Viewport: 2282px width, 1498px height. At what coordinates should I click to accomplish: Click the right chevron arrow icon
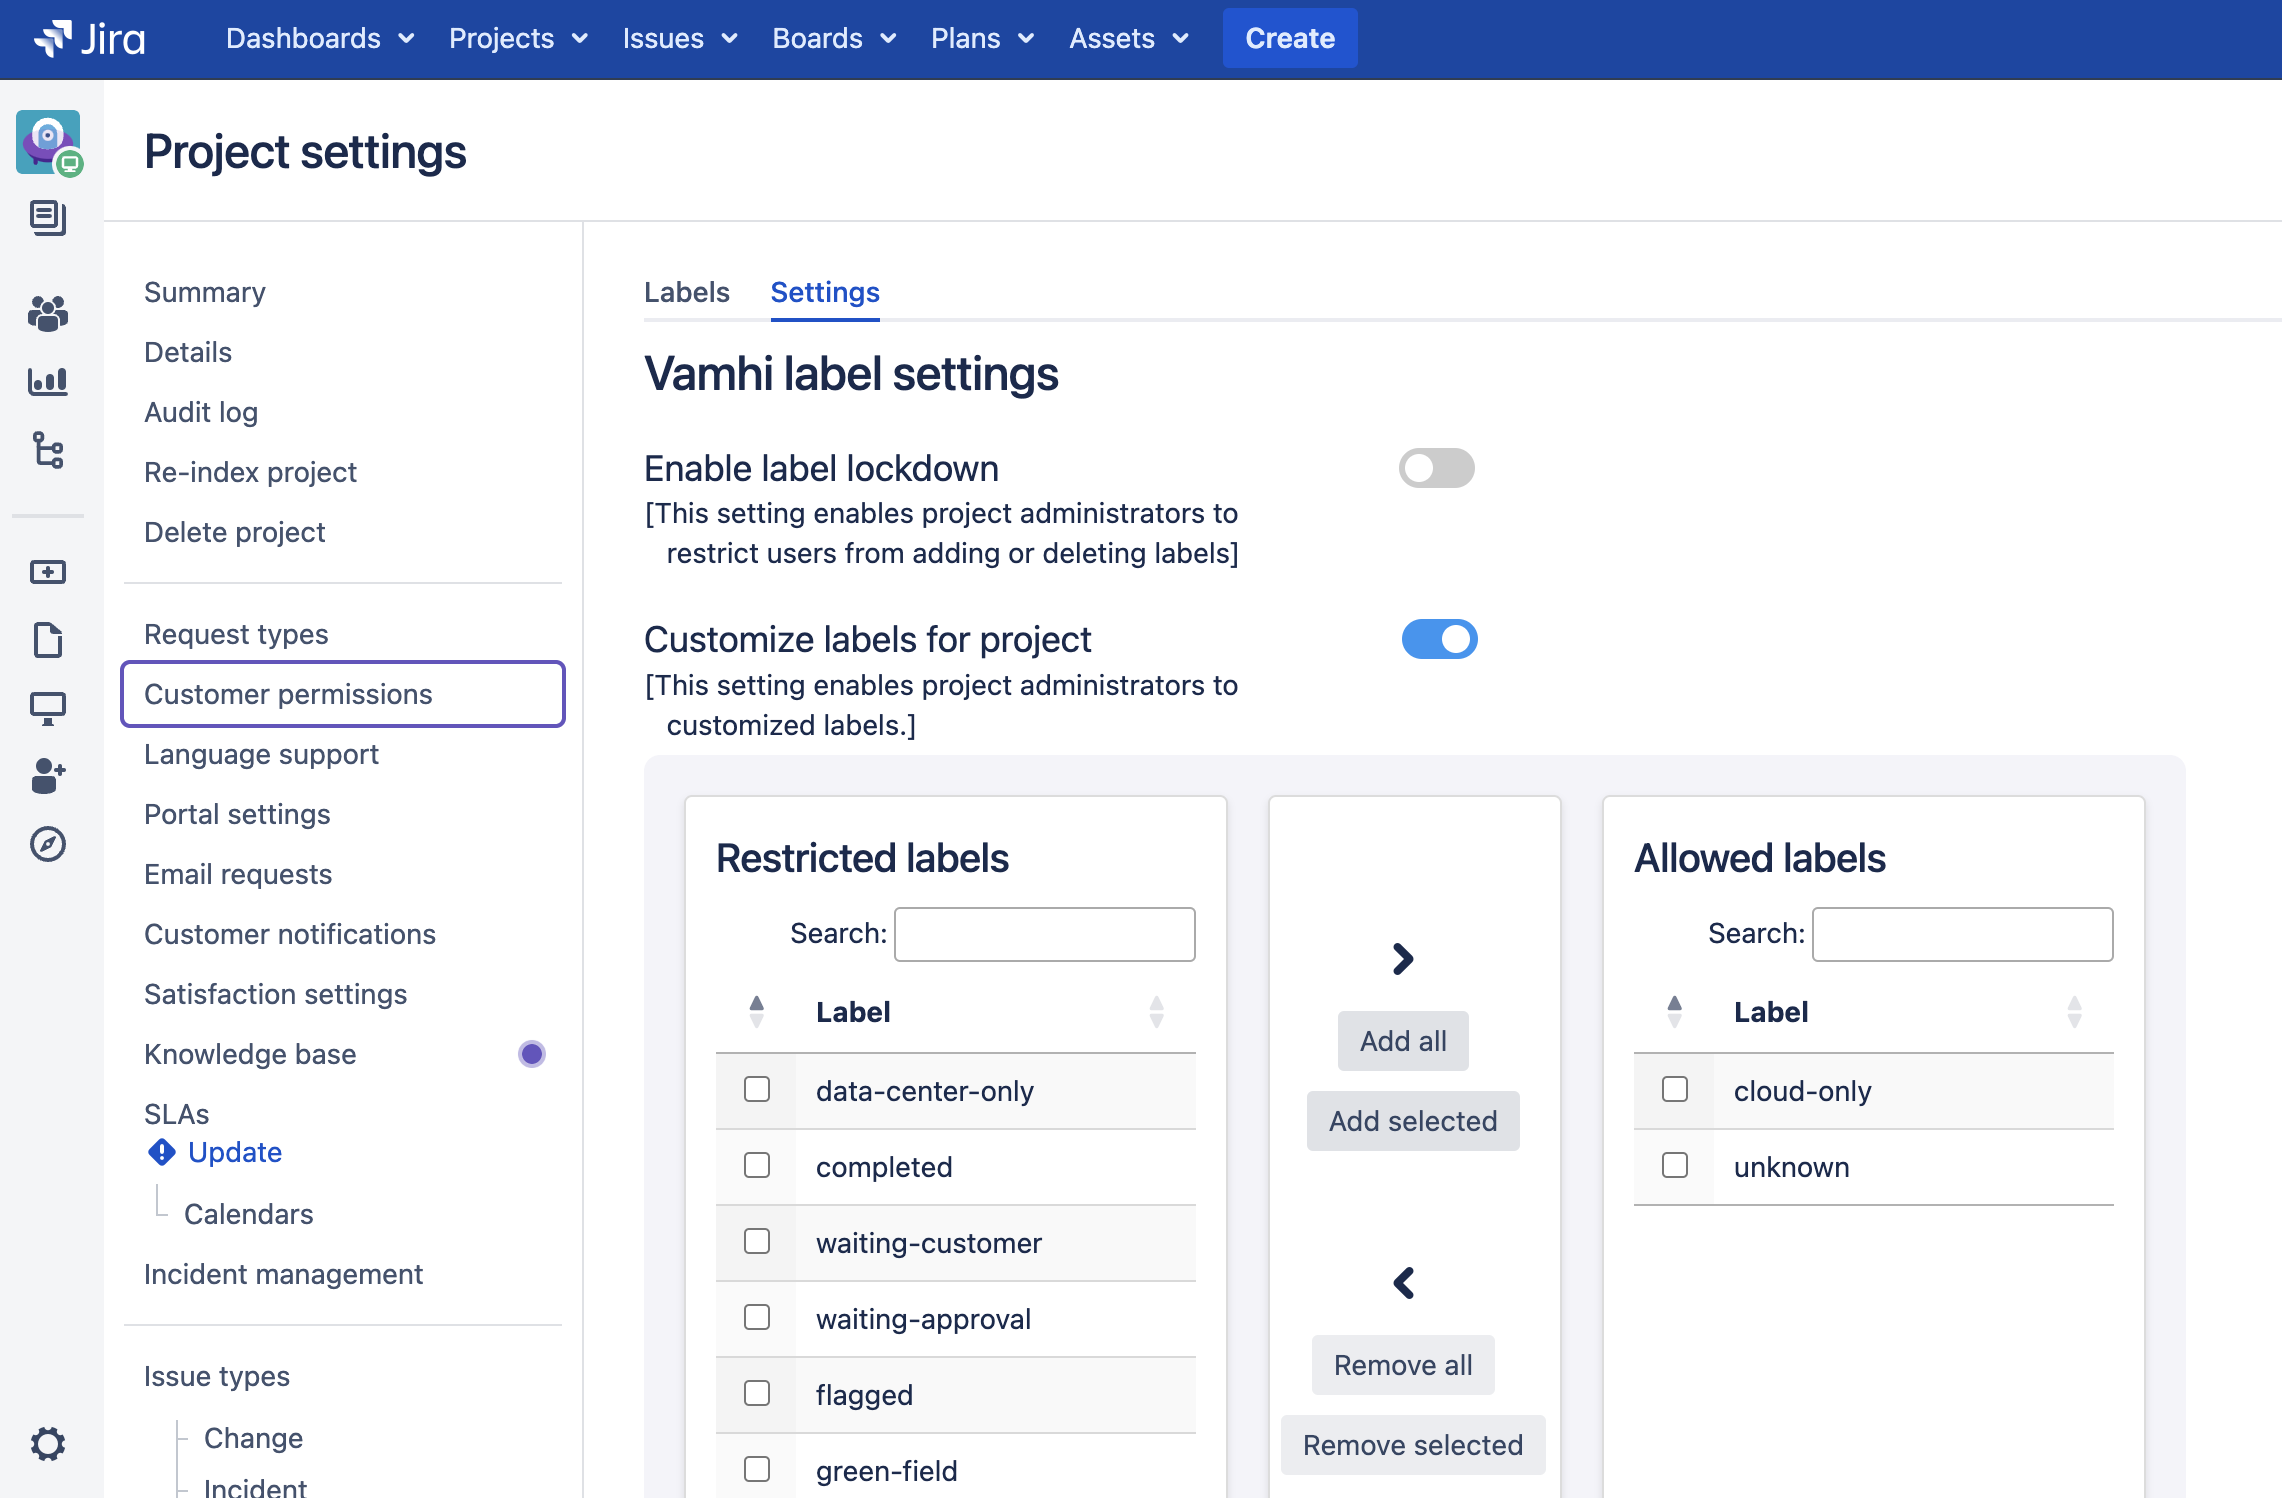click(1403, 959)
